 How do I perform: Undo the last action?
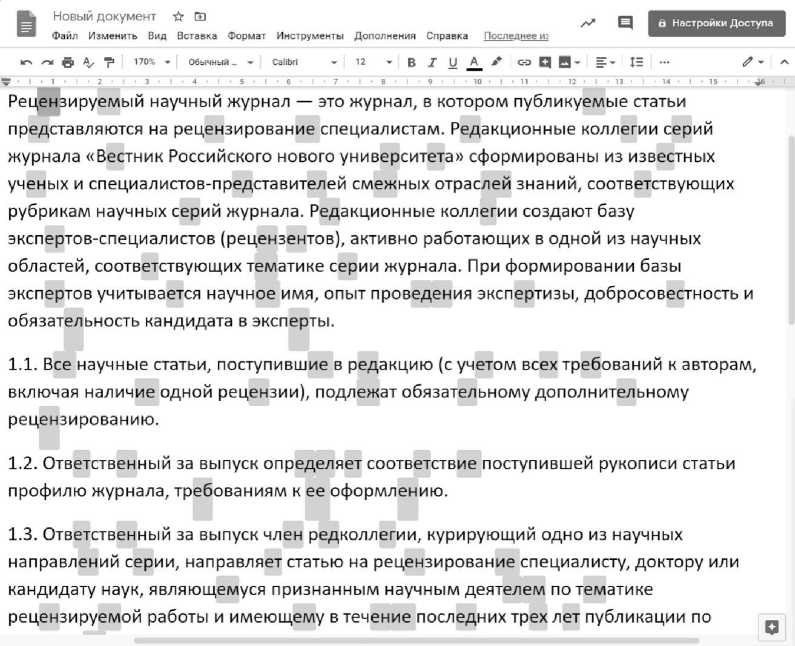tap(26, 62)
